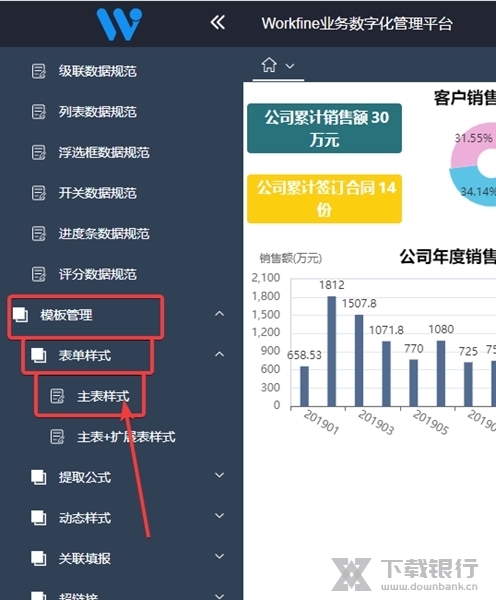This screenshot has width=496, height=600.
Task: Click the home icon tab
Action: point(269,65)
